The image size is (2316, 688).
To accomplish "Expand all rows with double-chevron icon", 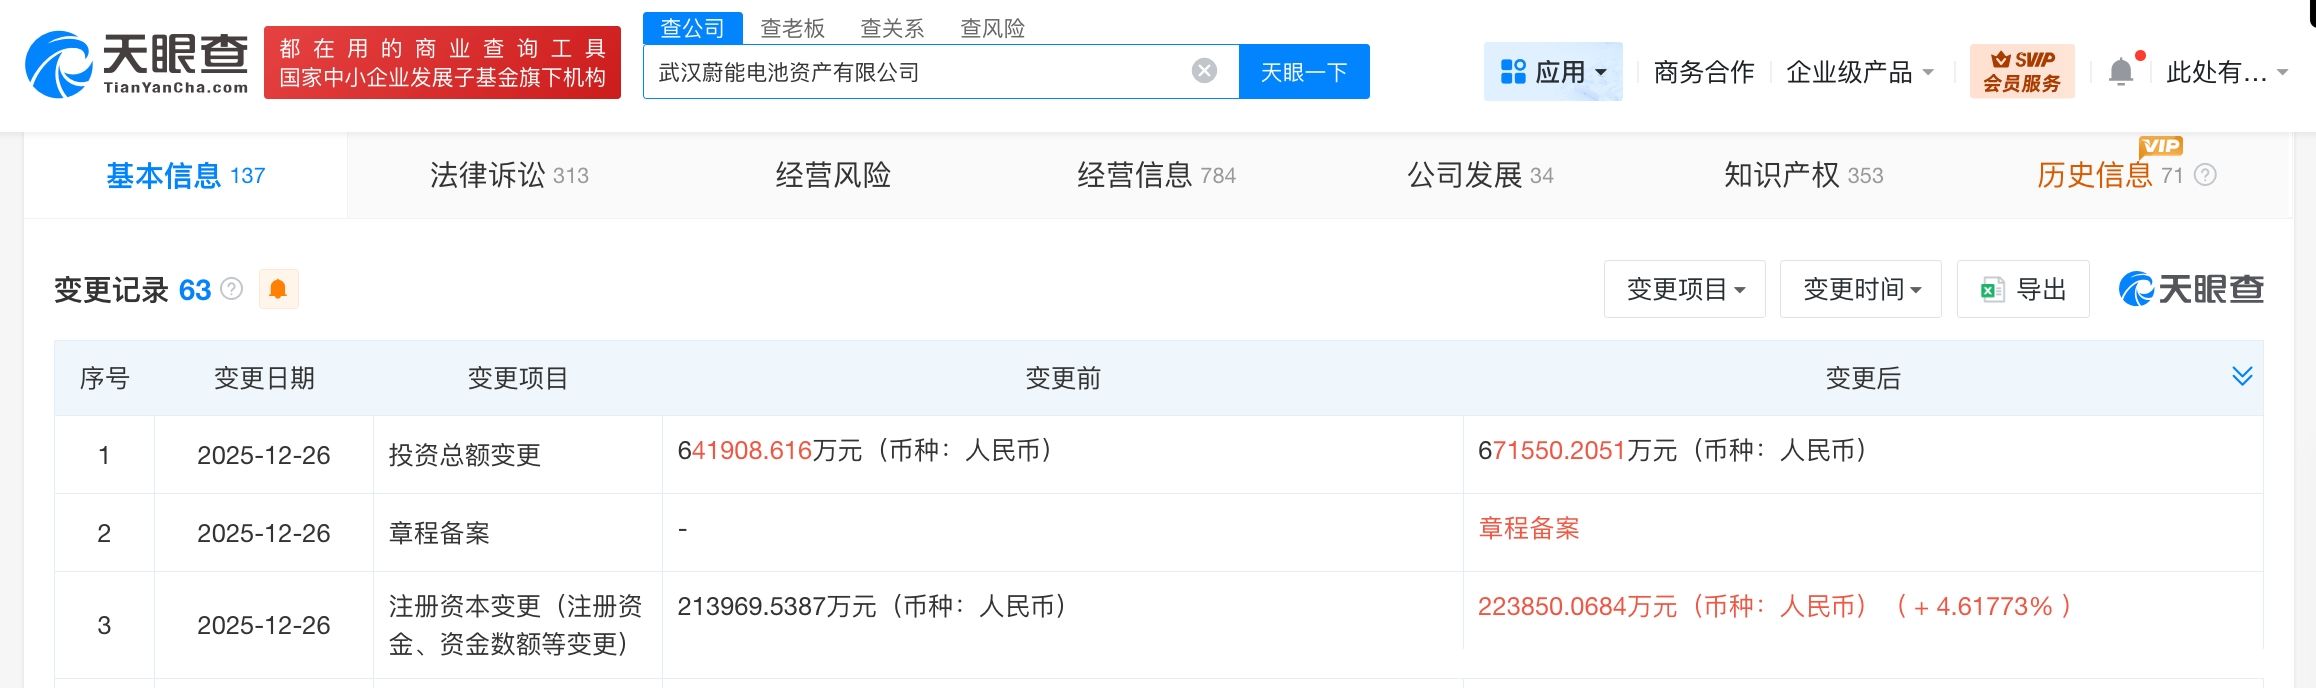I will (x=2242, y=376).
